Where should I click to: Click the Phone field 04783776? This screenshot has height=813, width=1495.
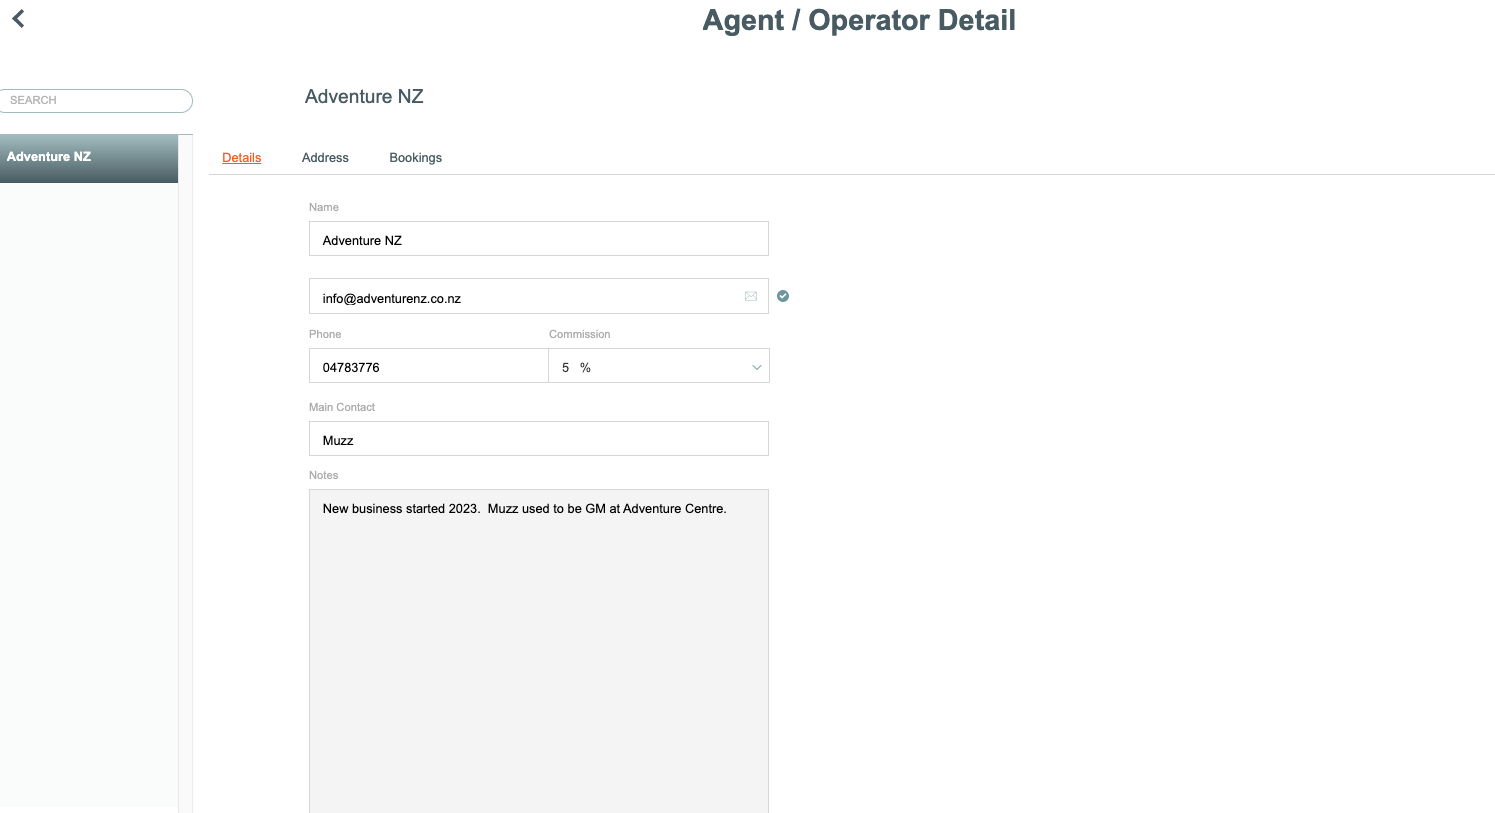[429, 366]
